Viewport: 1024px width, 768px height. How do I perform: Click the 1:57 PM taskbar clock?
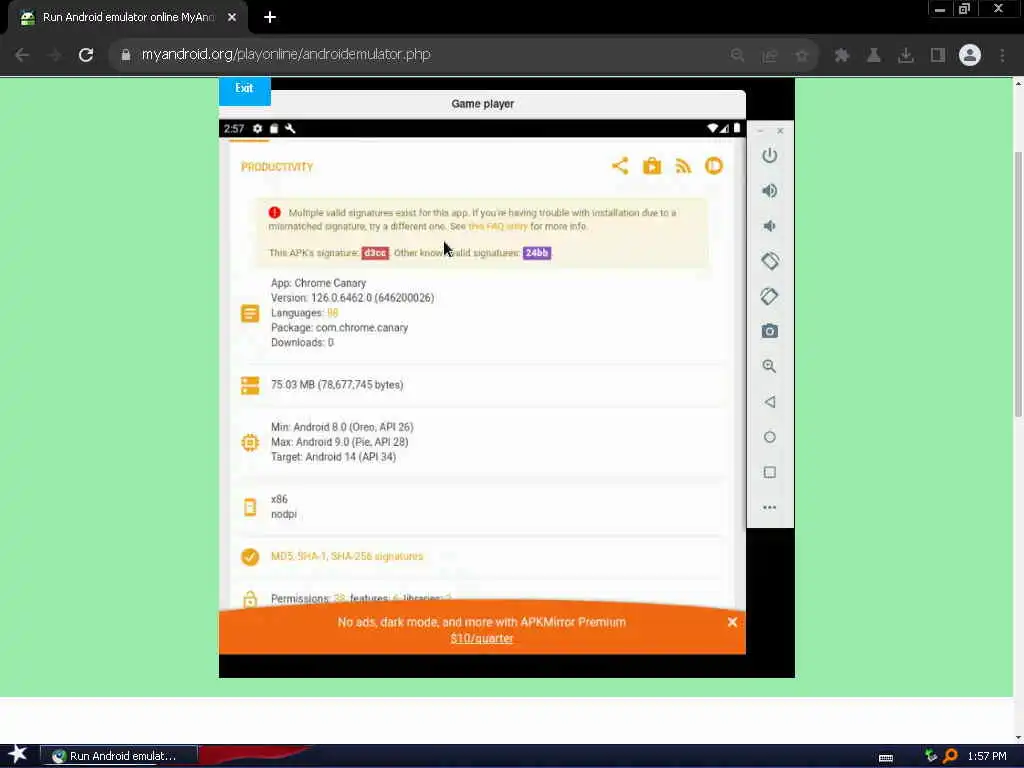[987, 756]
